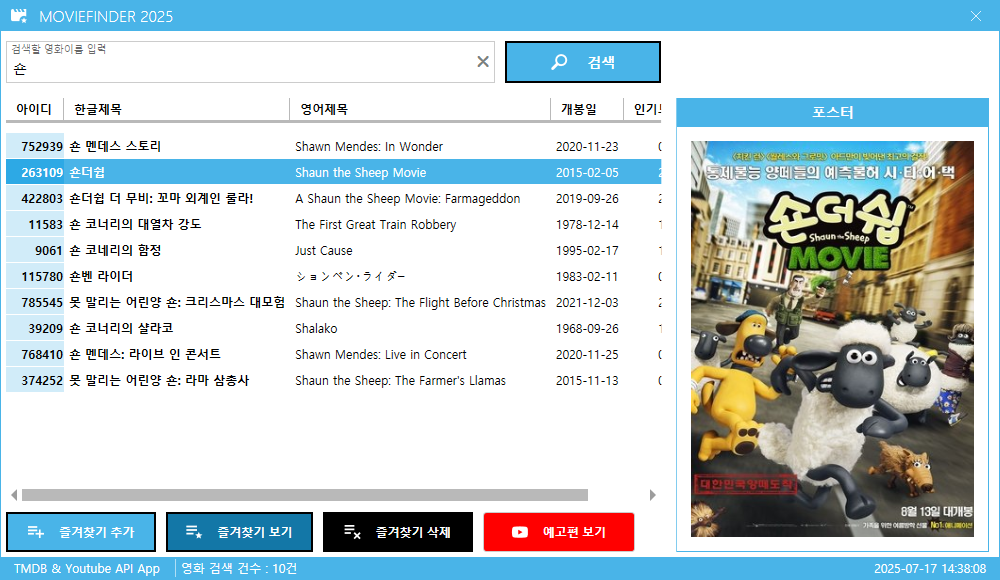Click the right arrow of horizontal scrollbar
Screen dimensions: 1000x580
pyautogui.click(x=652, y=495)
